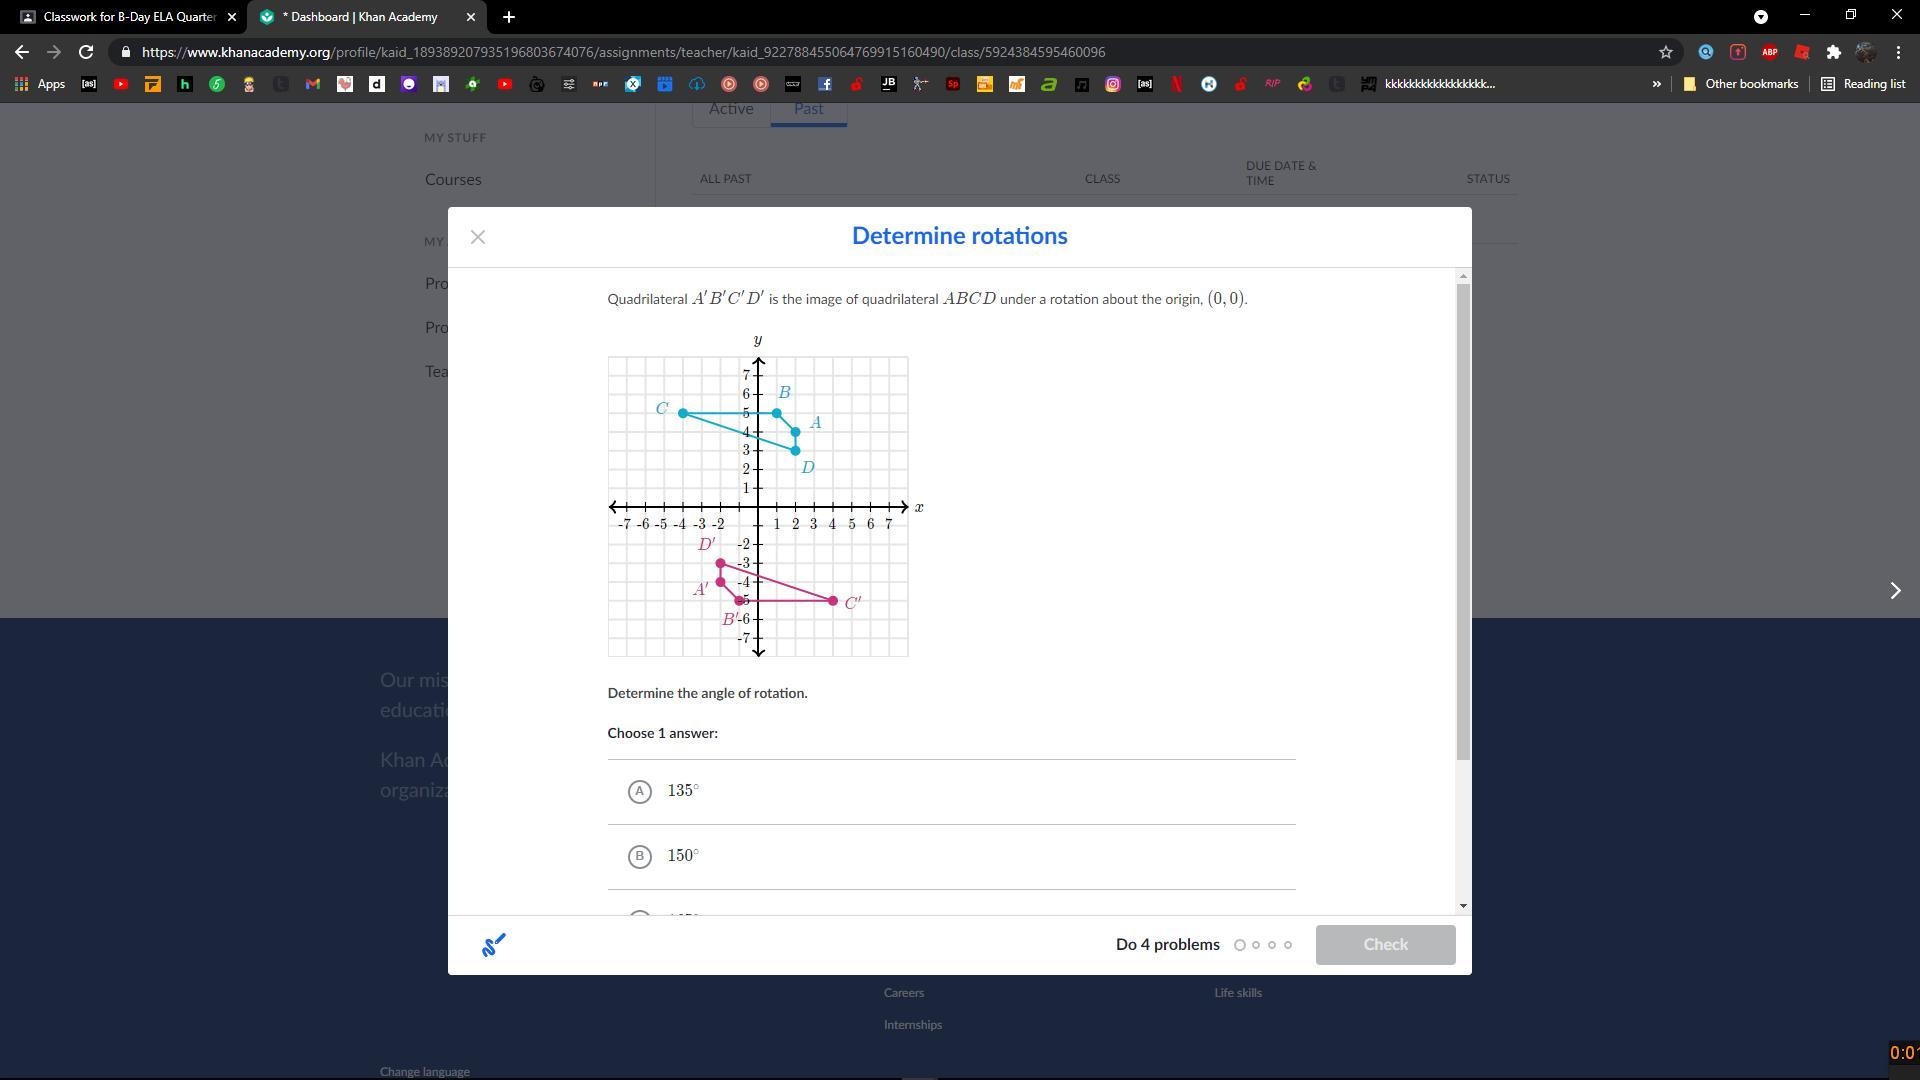Go to next item with right arrow

point(1895,591)
